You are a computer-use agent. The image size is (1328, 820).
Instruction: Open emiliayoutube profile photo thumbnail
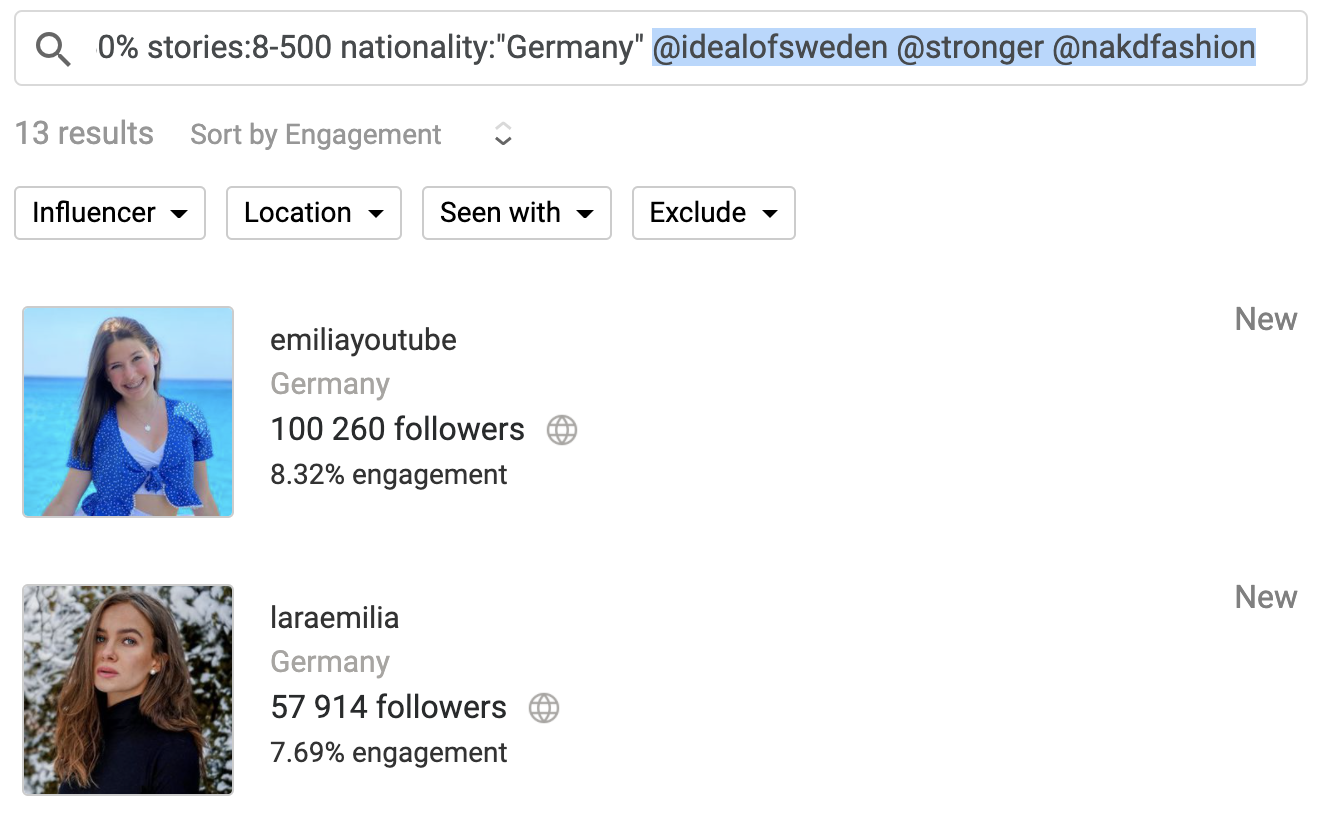pyautogui.click(x=128, y=412)
